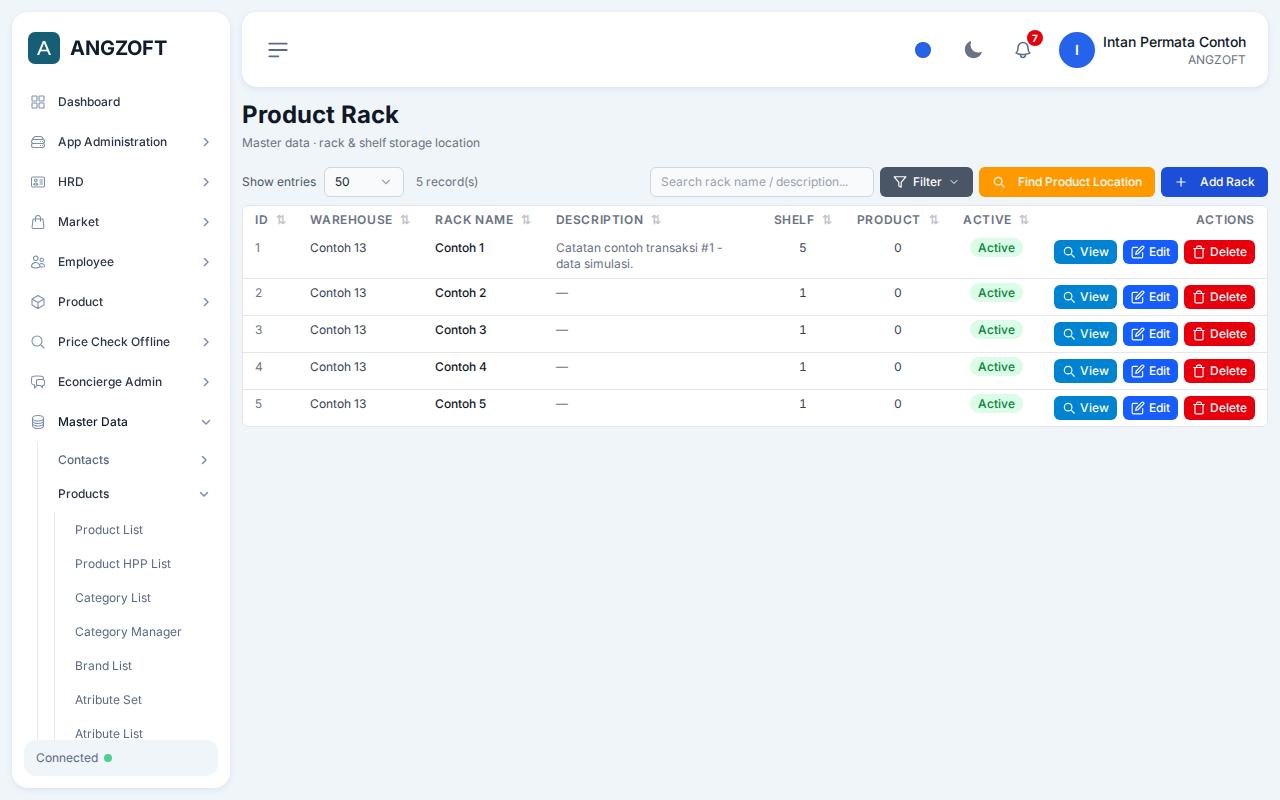The width and height of the screenshot is (1280, 800).
Task: Sort by Warehouse column arrows
Action: coord(405,220)
